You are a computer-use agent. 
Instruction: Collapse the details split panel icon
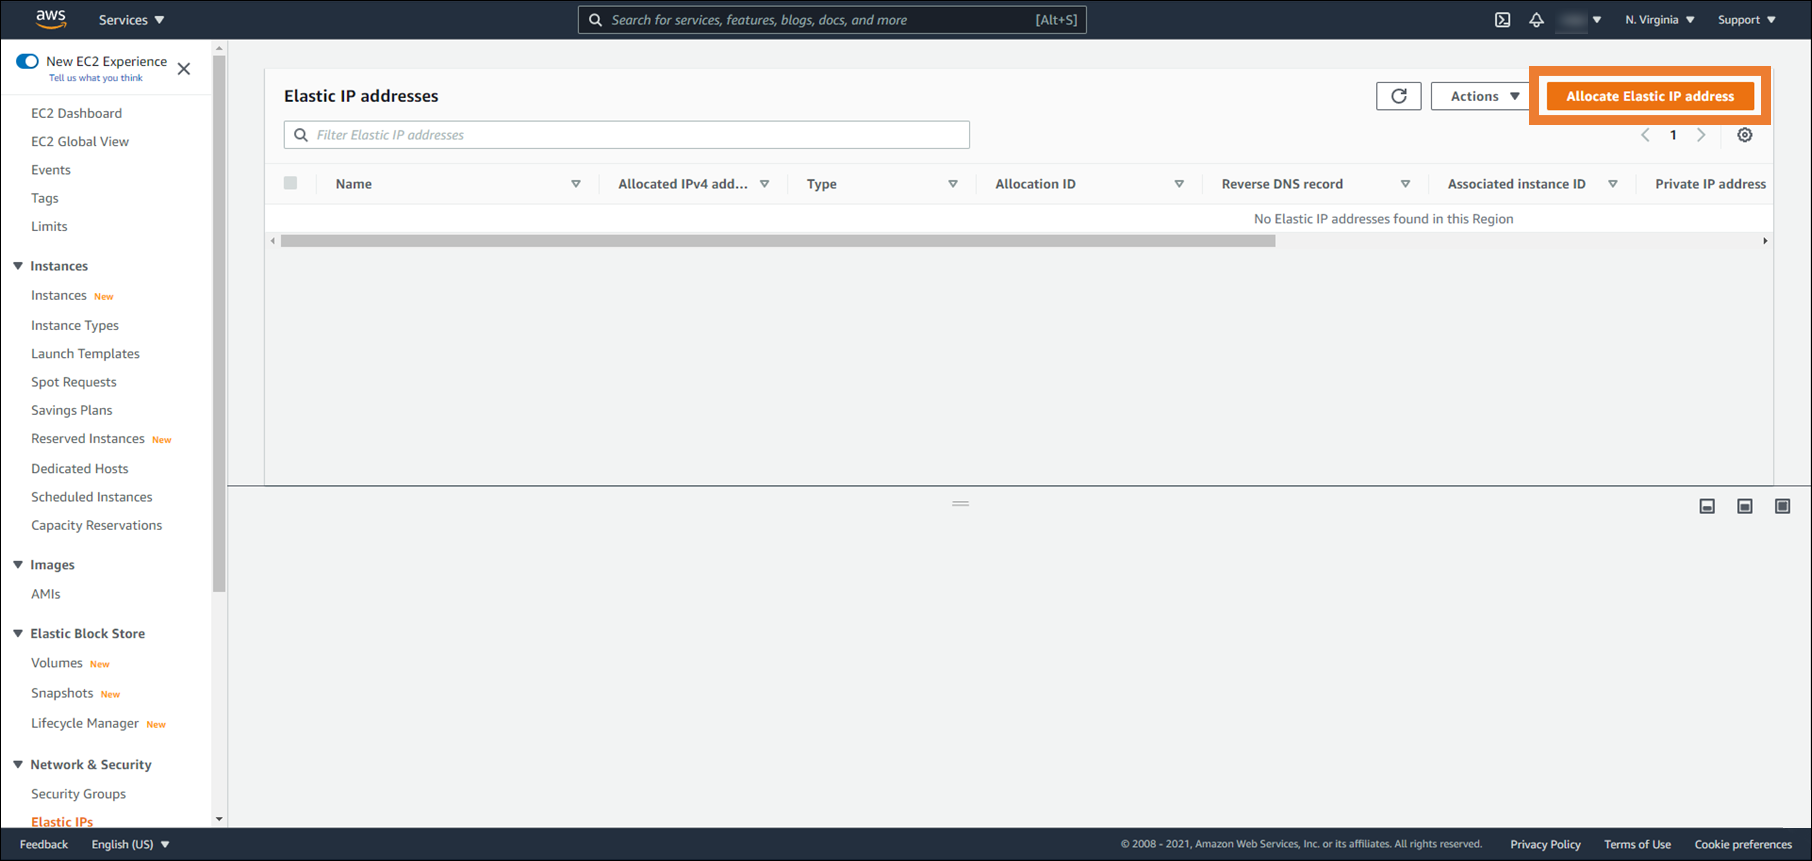point(1707,507)
